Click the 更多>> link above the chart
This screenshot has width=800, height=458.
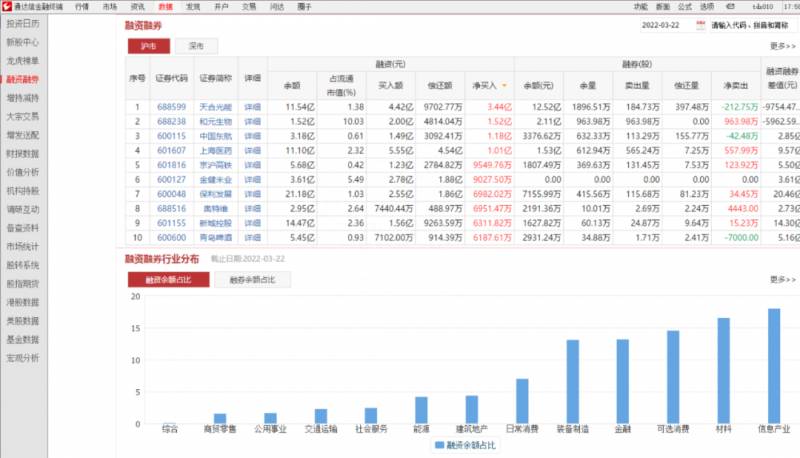[x=783, y=279]
